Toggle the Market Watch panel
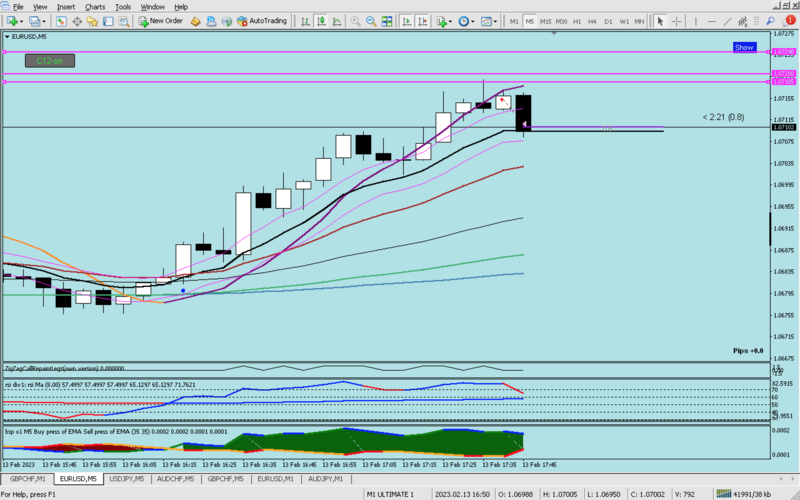The image size is (800, 500). click(61, 21)
